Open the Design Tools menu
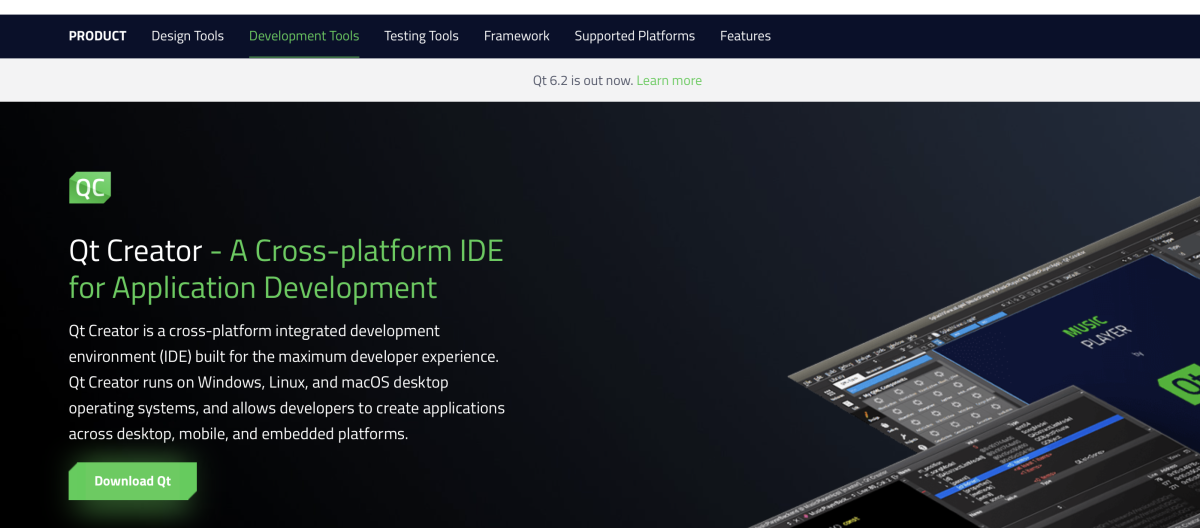 click(x=187, y=36)
